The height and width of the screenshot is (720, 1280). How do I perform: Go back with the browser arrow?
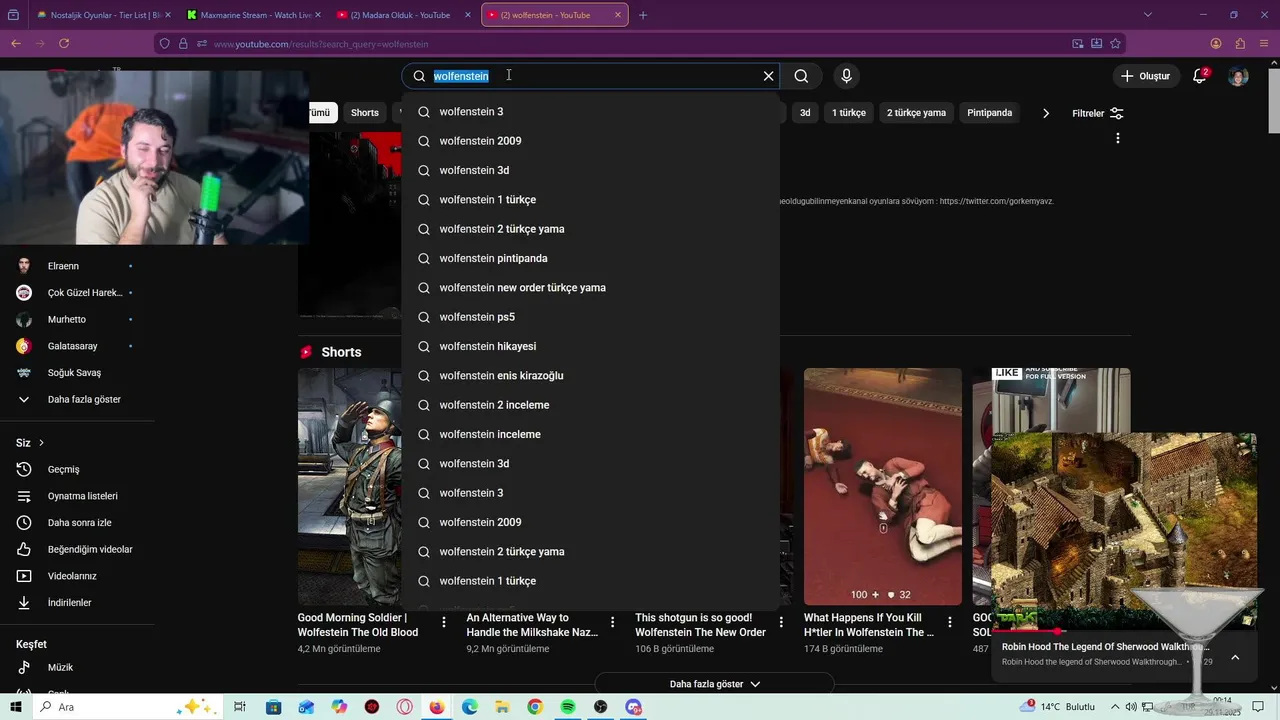coord(15,44)
